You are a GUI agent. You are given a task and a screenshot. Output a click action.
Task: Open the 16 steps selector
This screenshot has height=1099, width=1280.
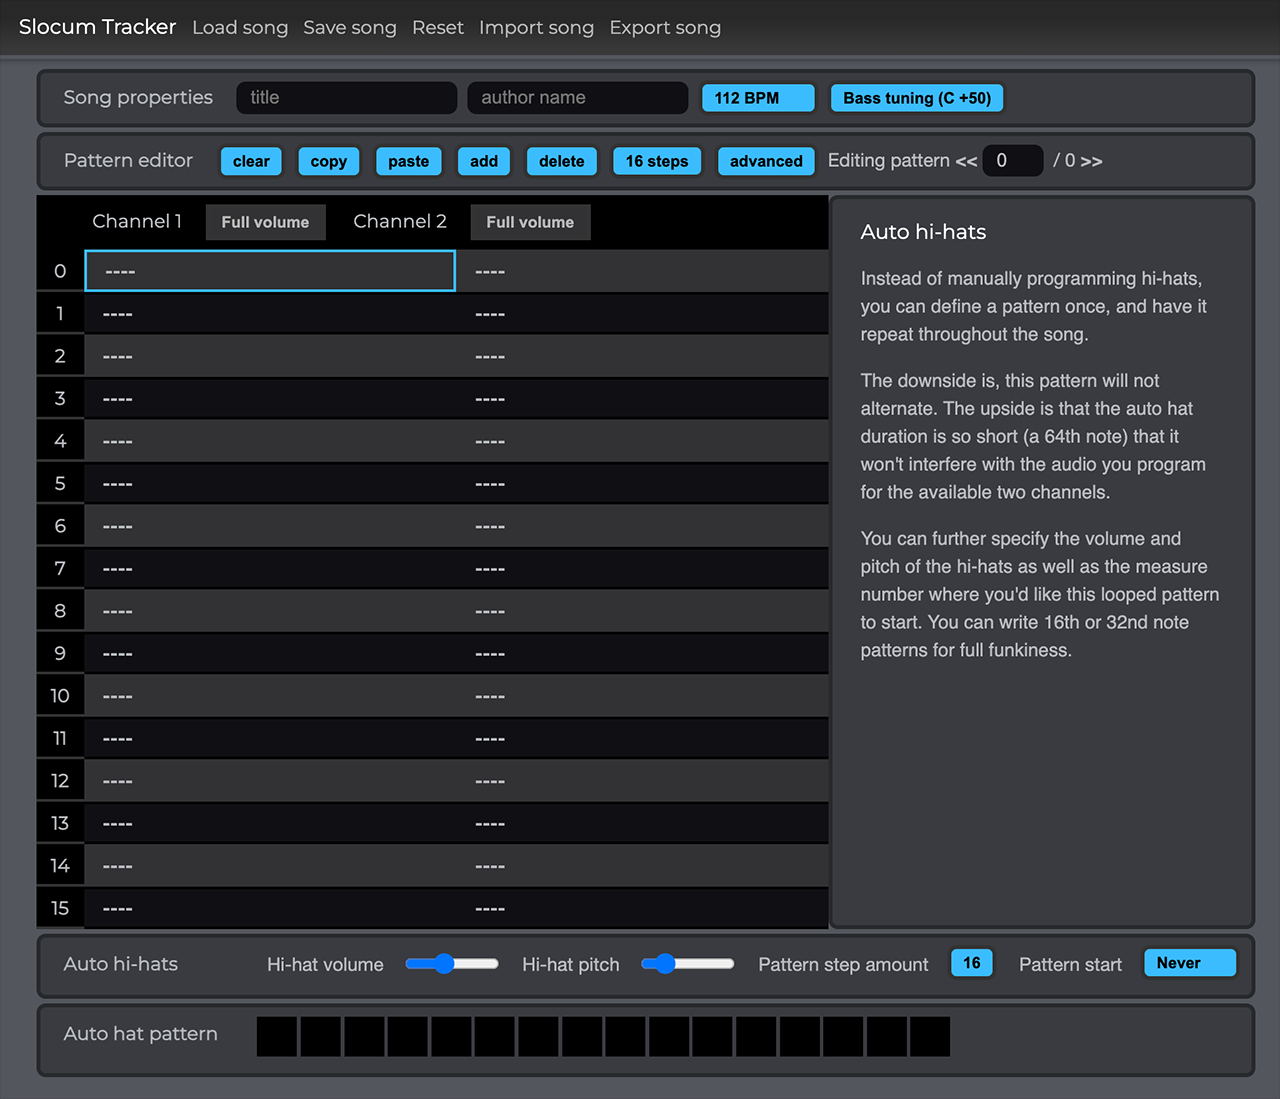[657, 161]
